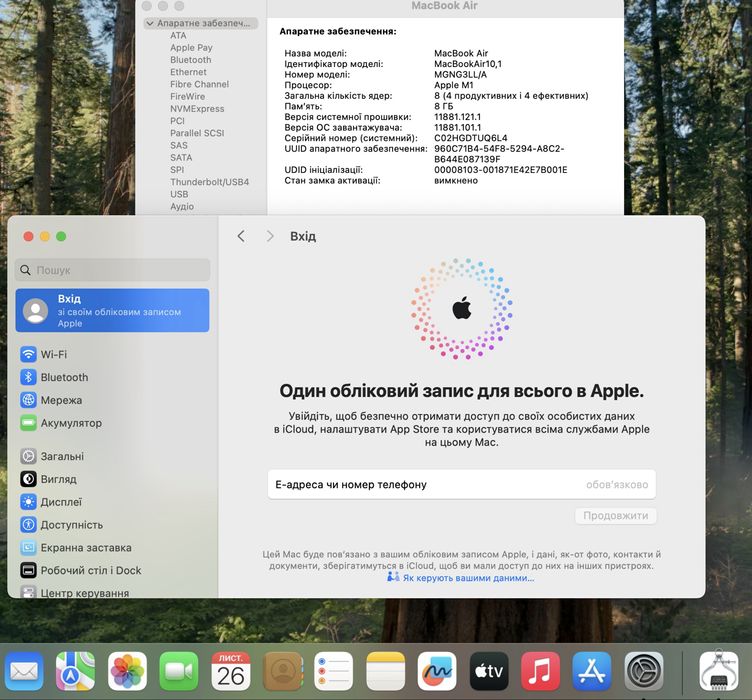Open System Information app in Dock
752x700 pixels.
pos(718,671)
